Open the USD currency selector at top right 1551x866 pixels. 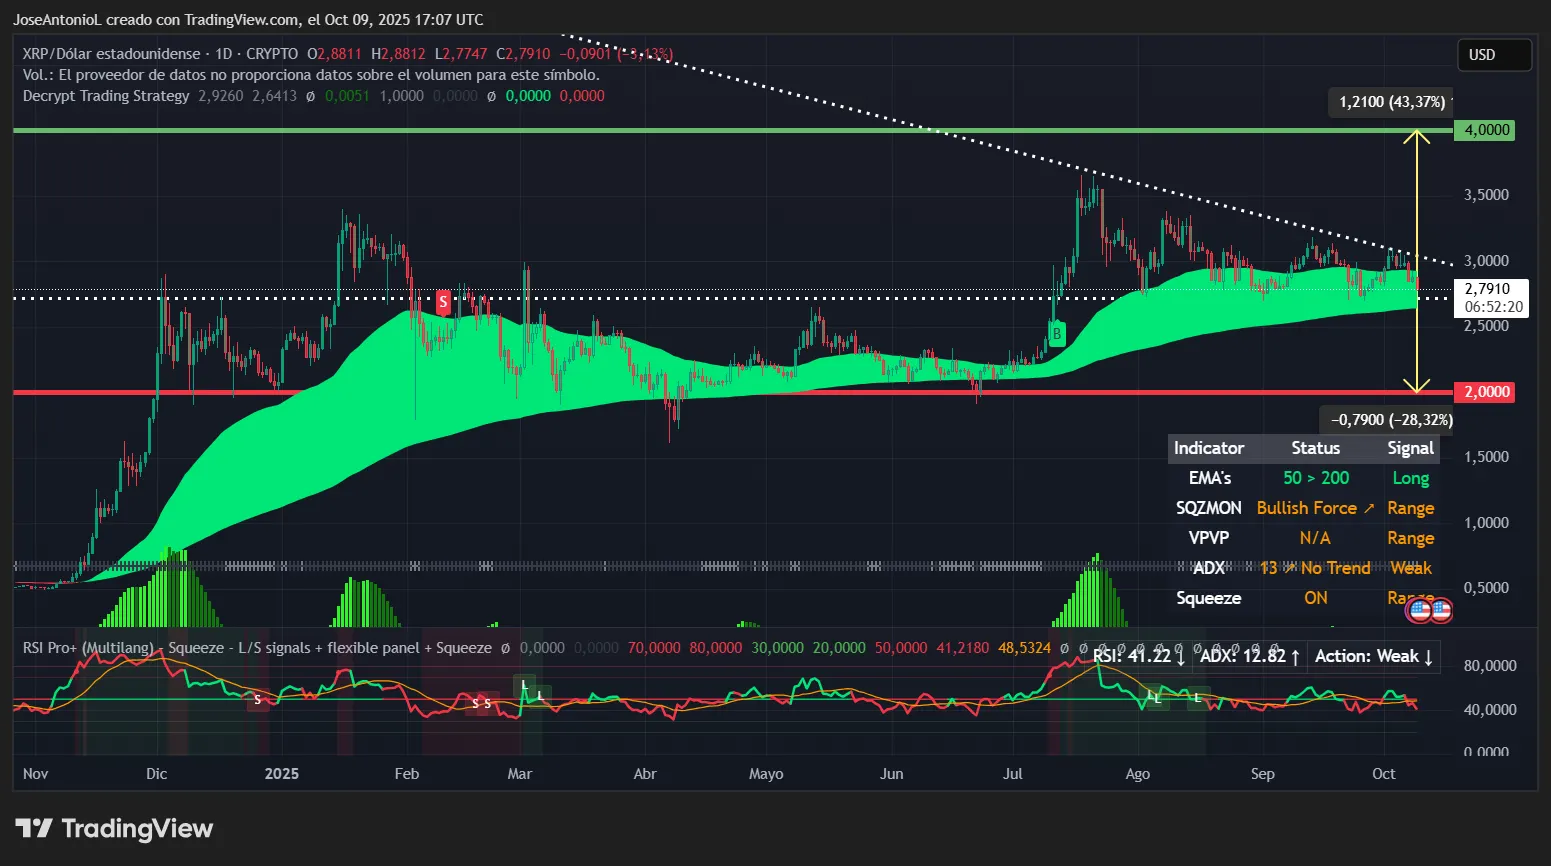[1494, 55]
